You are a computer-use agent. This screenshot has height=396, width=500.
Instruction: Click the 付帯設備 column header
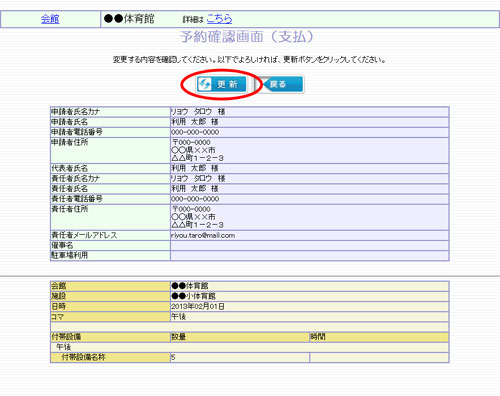point(66,337)
